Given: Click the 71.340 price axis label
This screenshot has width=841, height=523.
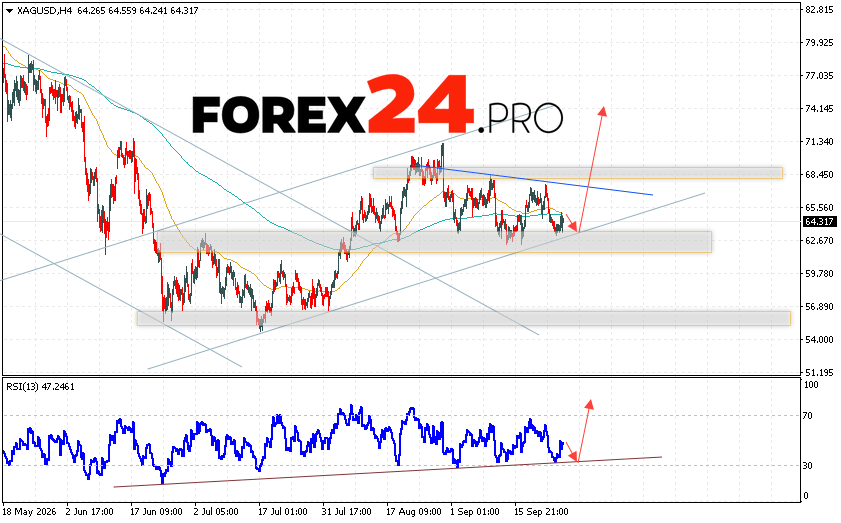Looking at the screenshot, I should (x=819, y=142).
